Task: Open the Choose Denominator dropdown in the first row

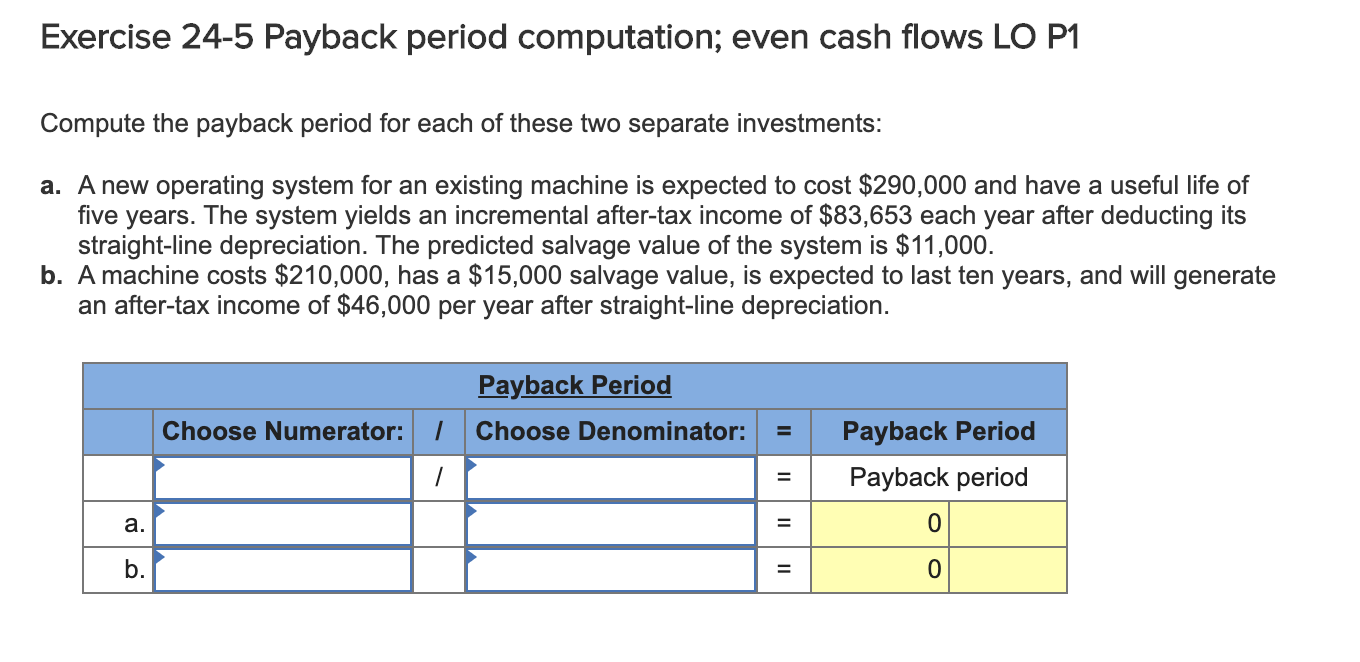Action: 610,478
